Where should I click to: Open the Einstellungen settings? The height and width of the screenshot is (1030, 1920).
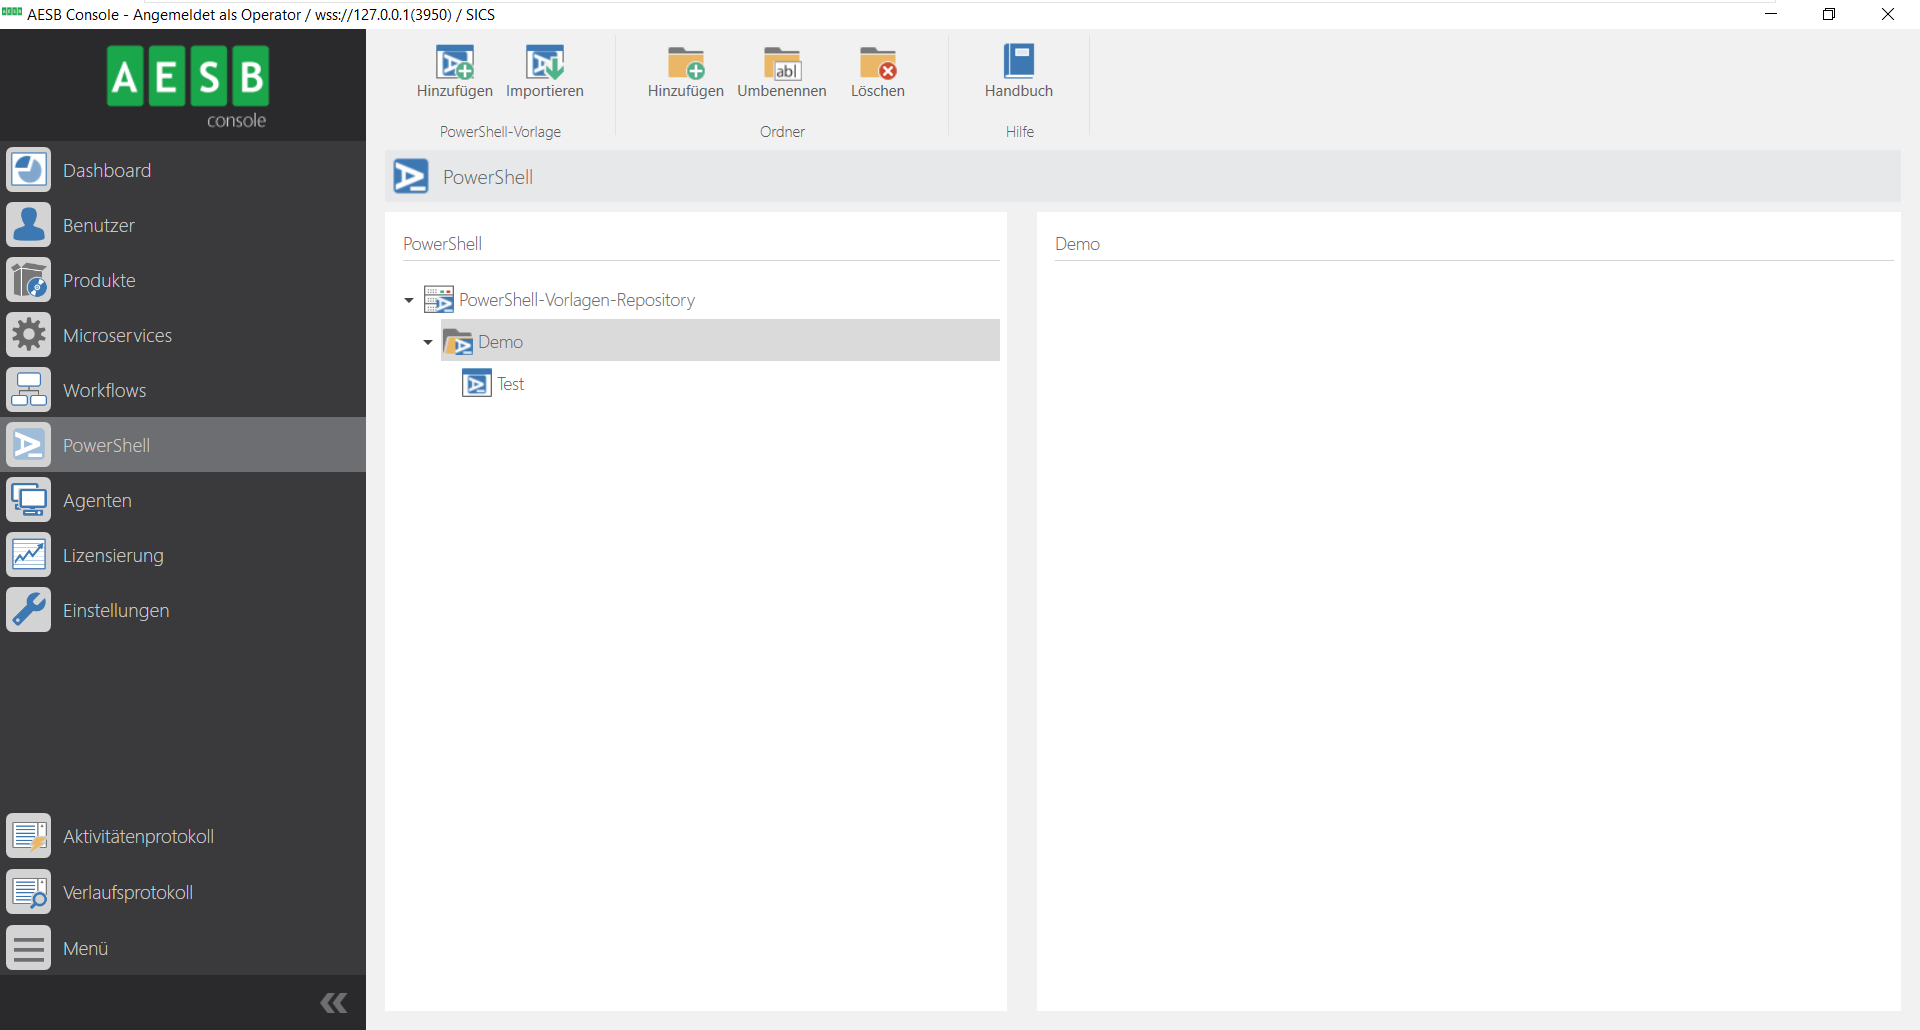[x=116, y=610]
